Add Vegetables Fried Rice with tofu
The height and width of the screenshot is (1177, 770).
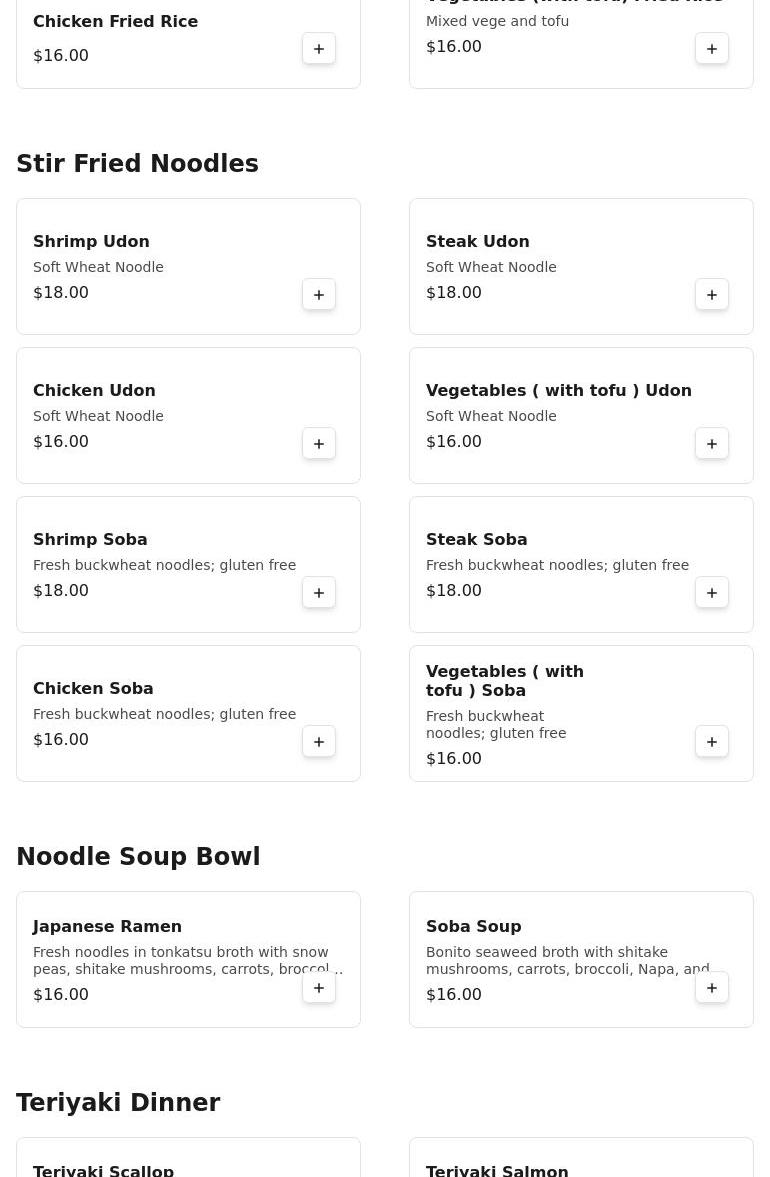[x=712, y=49]
